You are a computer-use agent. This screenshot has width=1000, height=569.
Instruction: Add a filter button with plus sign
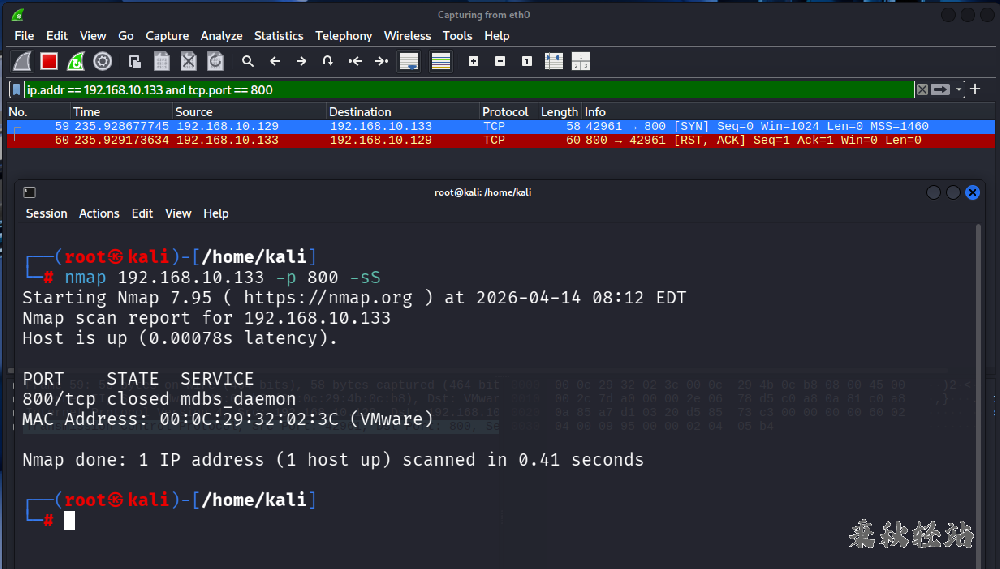[x=975, y=90]
